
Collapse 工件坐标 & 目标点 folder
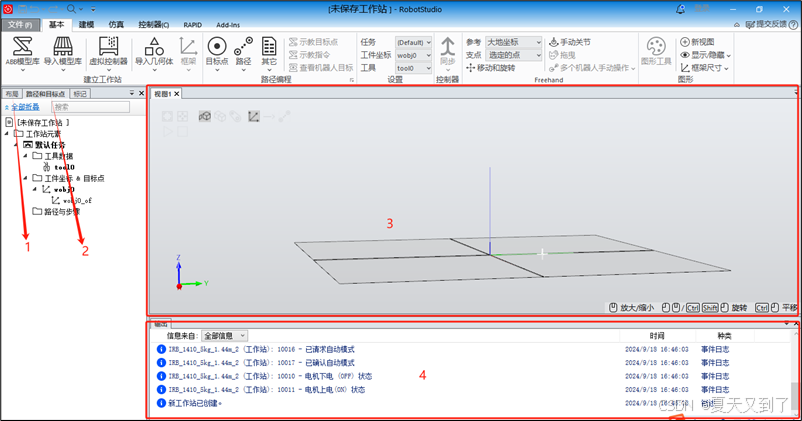tap(25, 178)
